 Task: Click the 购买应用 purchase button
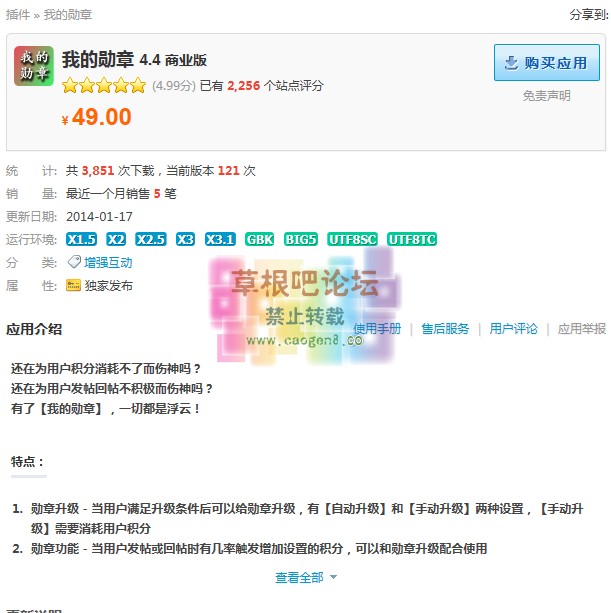[x=546, y=63]
